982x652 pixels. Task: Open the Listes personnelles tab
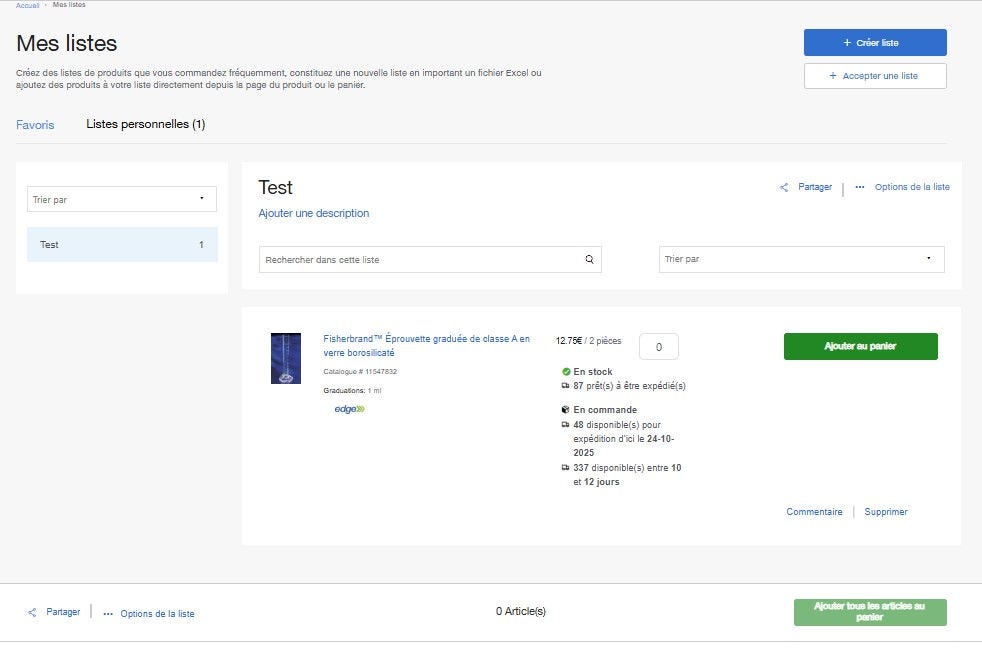point(145,124)
